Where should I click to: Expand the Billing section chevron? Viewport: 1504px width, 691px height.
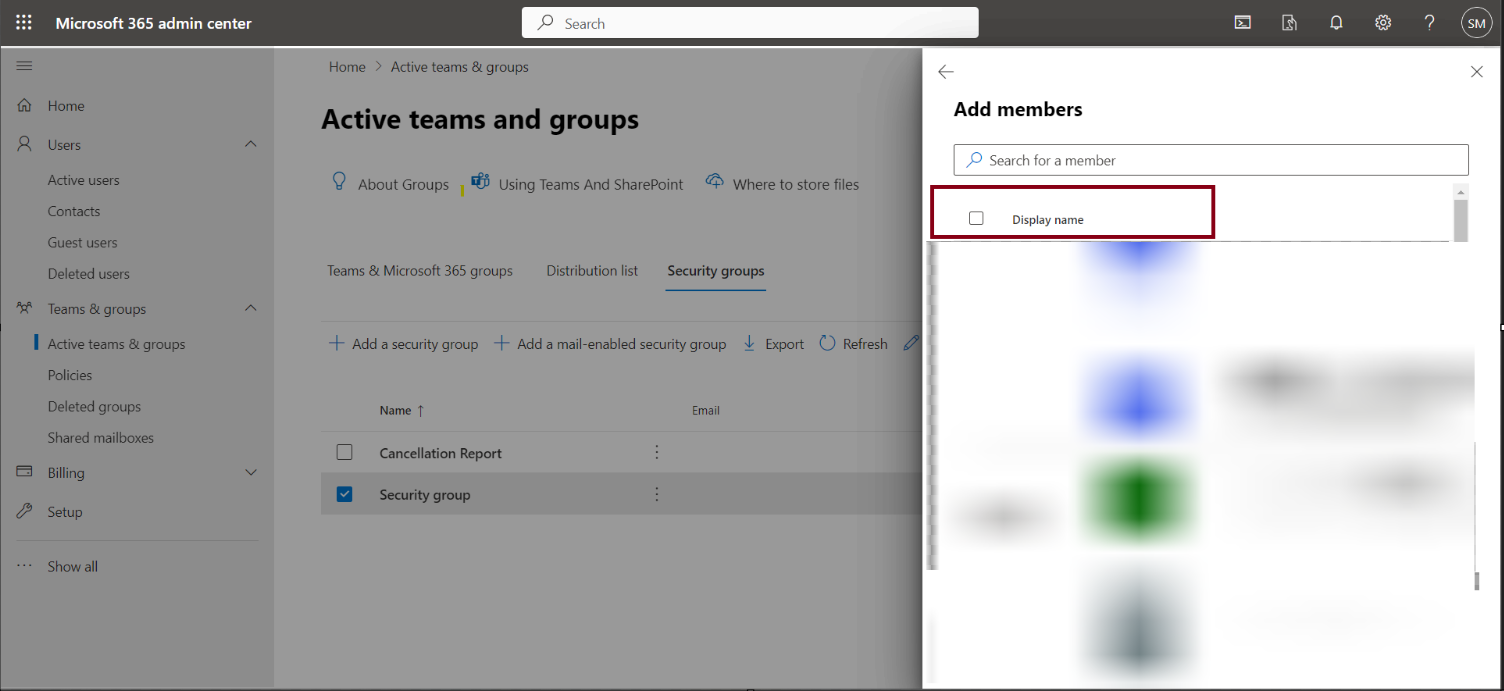coord(251,472)
